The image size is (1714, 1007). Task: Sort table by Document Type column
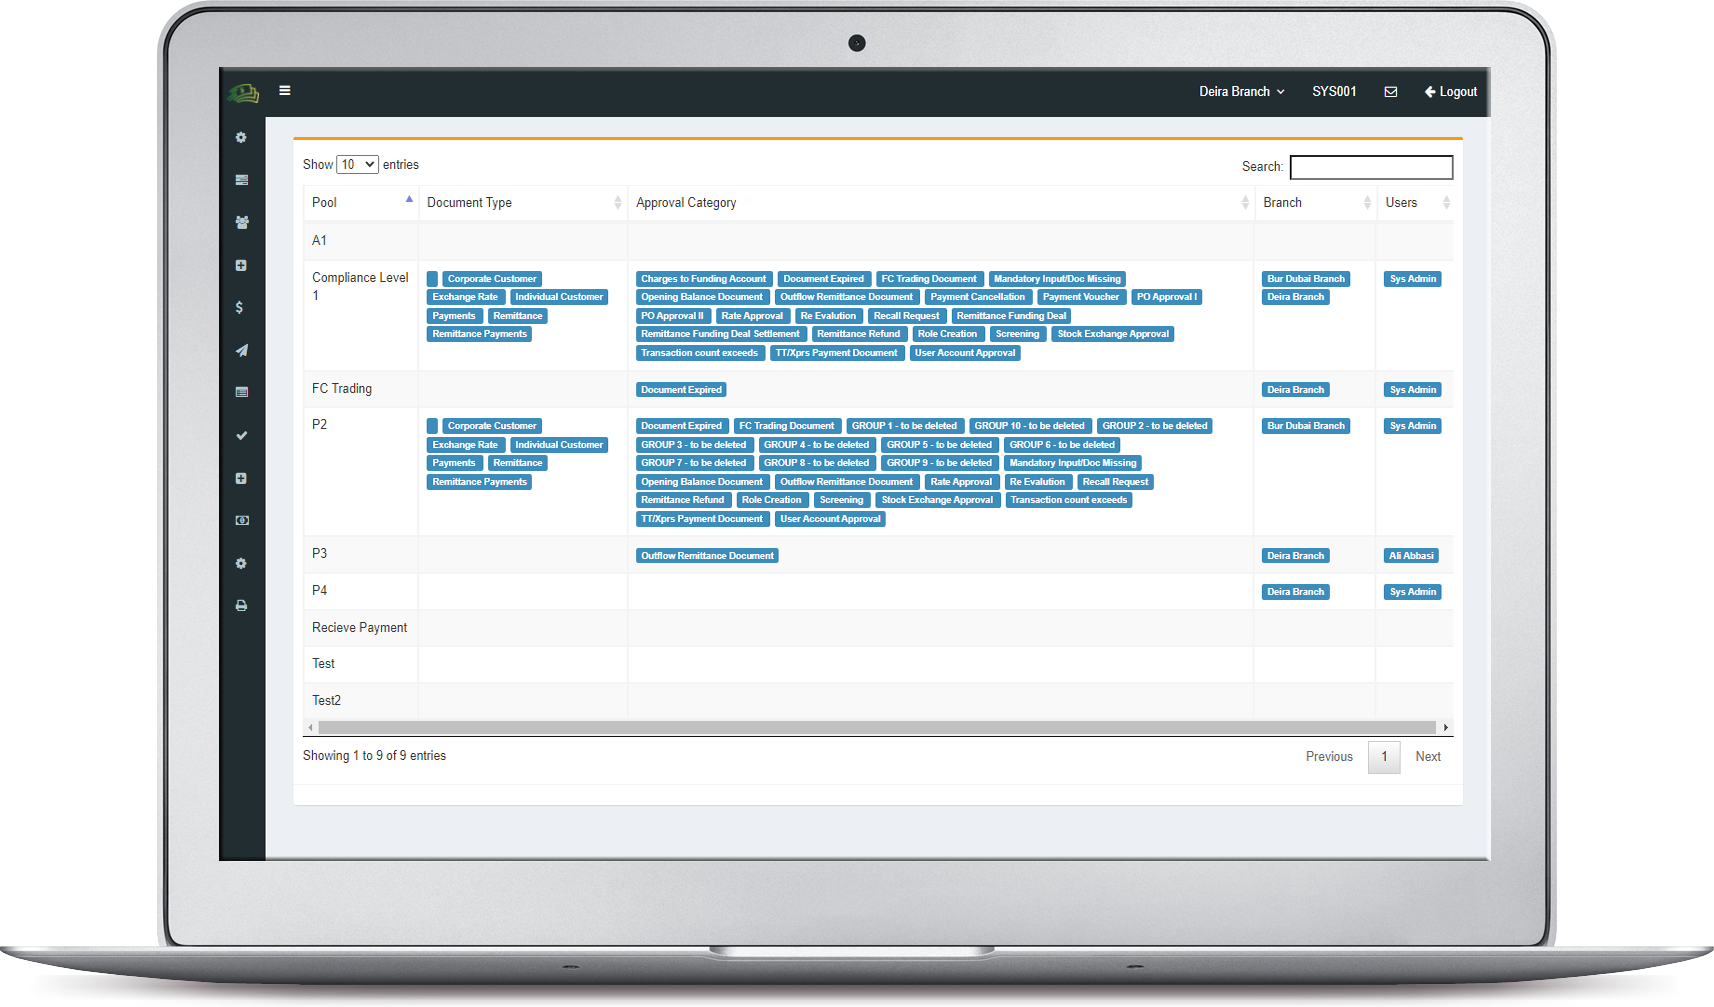click(x=523, y=202)
